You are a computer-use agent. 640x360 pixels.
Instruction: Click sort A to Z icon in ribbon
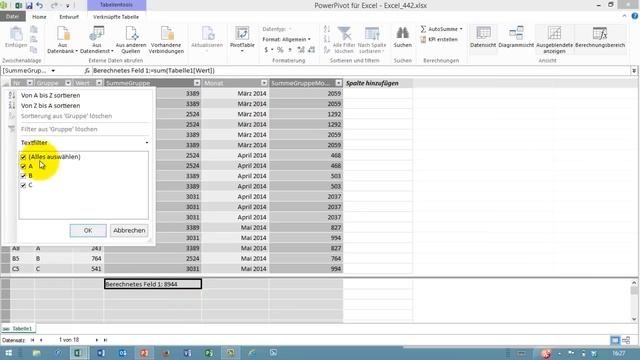(x=327, y=29)
